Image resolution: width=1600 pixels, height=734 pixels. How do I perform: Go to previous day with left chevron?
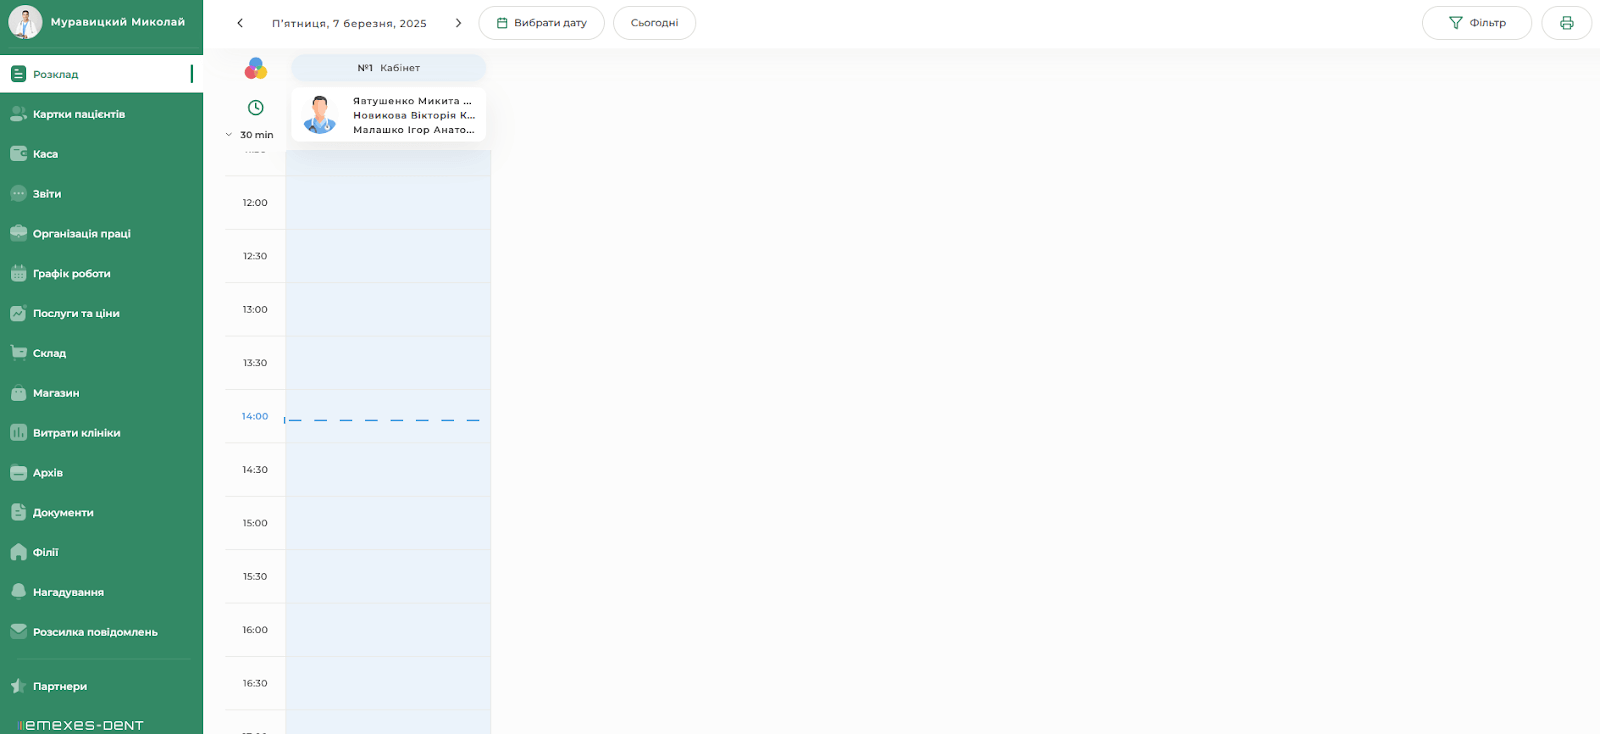click(240, 23)
